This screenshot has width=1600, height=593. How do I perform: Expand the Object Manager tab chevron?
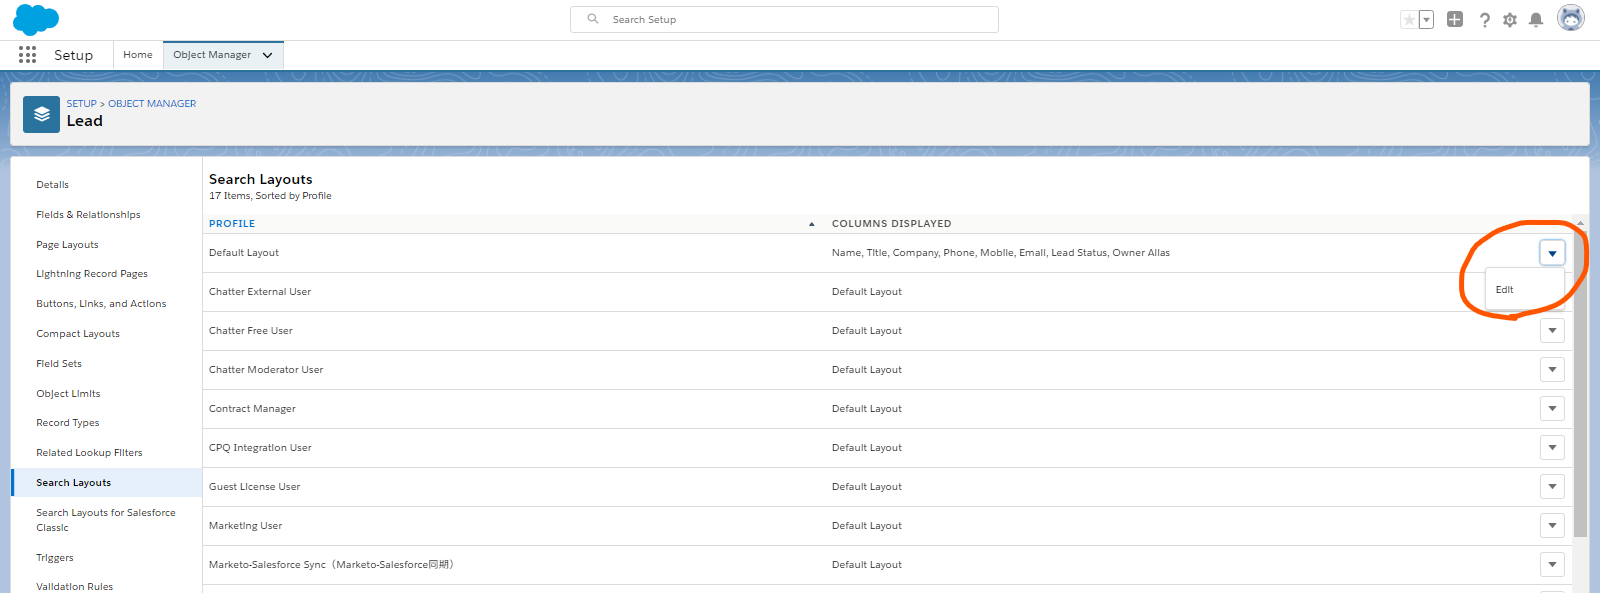coord(267,55)
